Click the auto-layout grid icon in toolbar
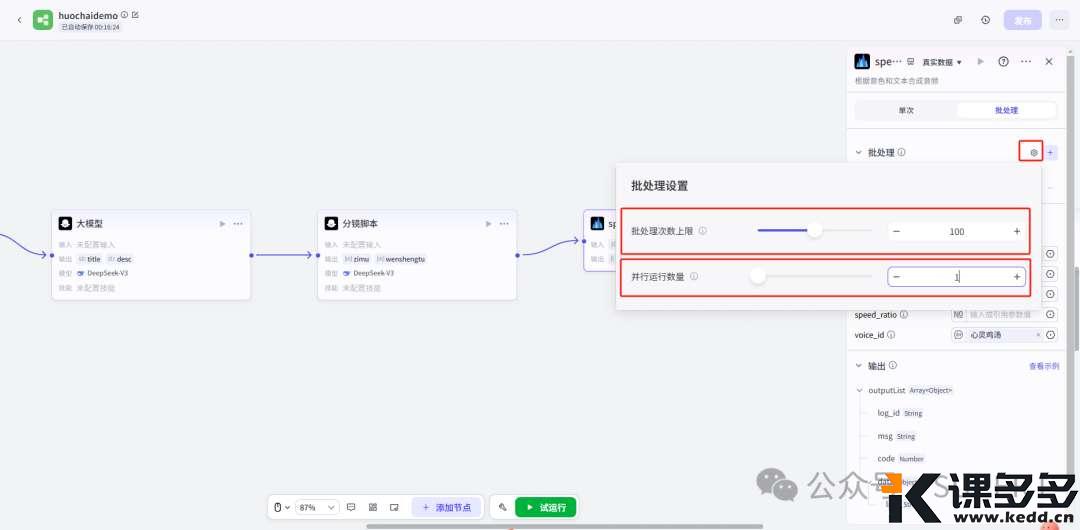The height and width of the screenshot is (530, 1080). [x=373, y=507]
